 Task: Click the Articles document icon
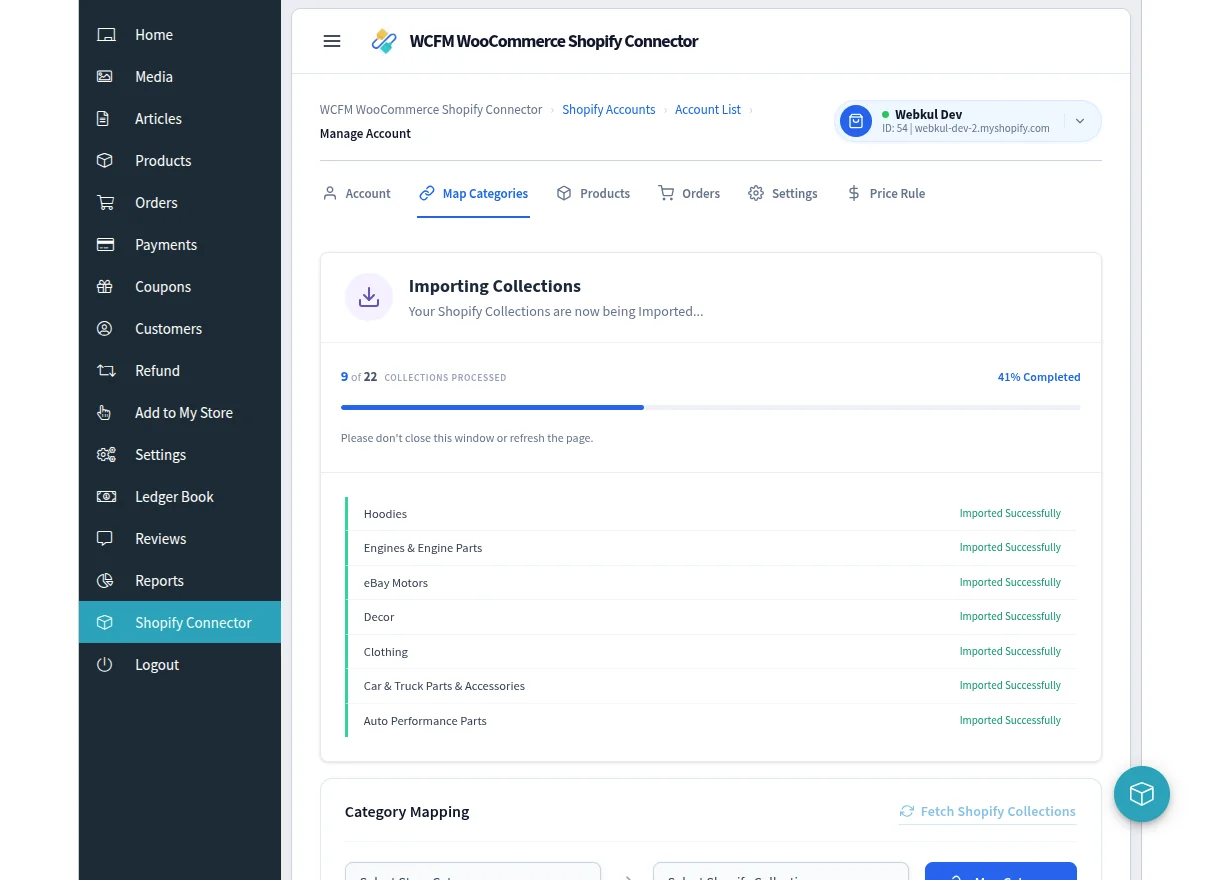105,119
